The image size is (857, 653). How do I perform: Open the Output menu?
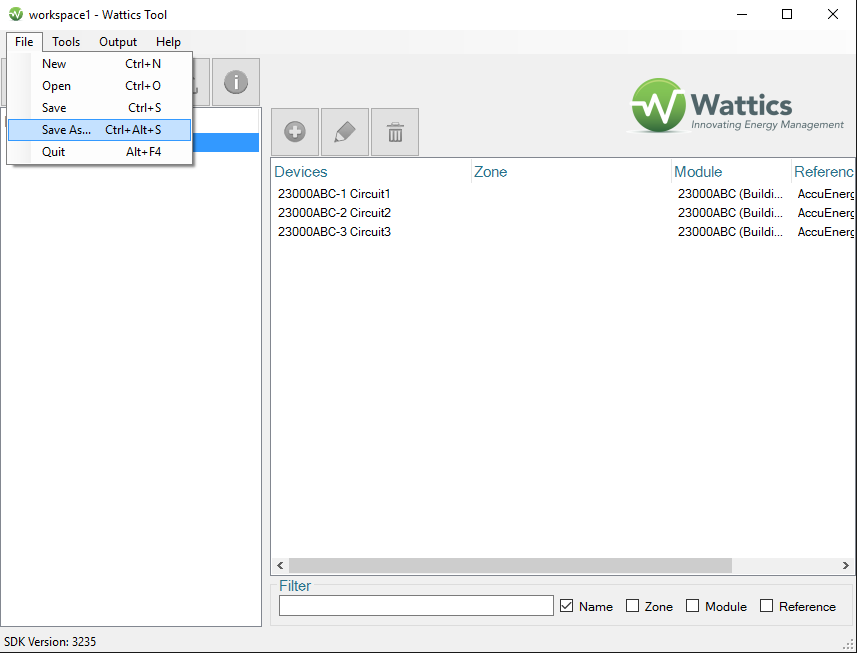click(118, 42)
